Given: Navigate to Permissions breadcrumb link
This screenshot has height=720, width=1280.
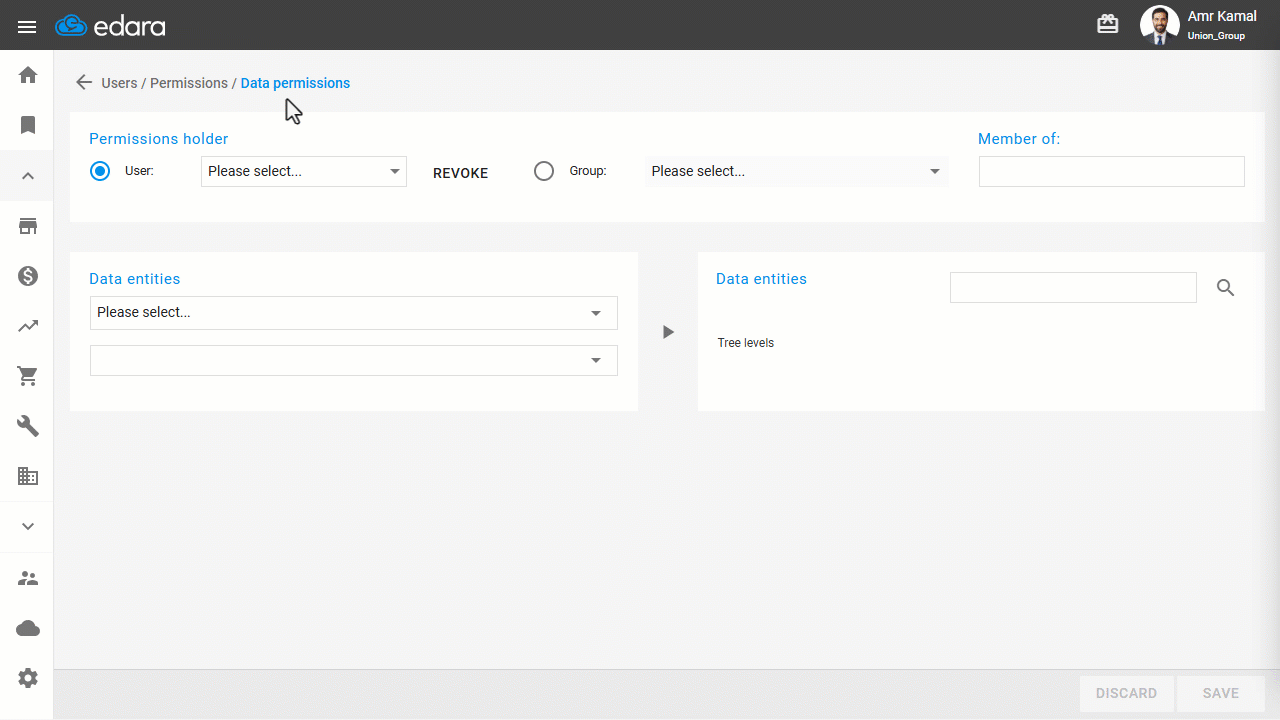Looking at the screenshot, I should [189, 83].
